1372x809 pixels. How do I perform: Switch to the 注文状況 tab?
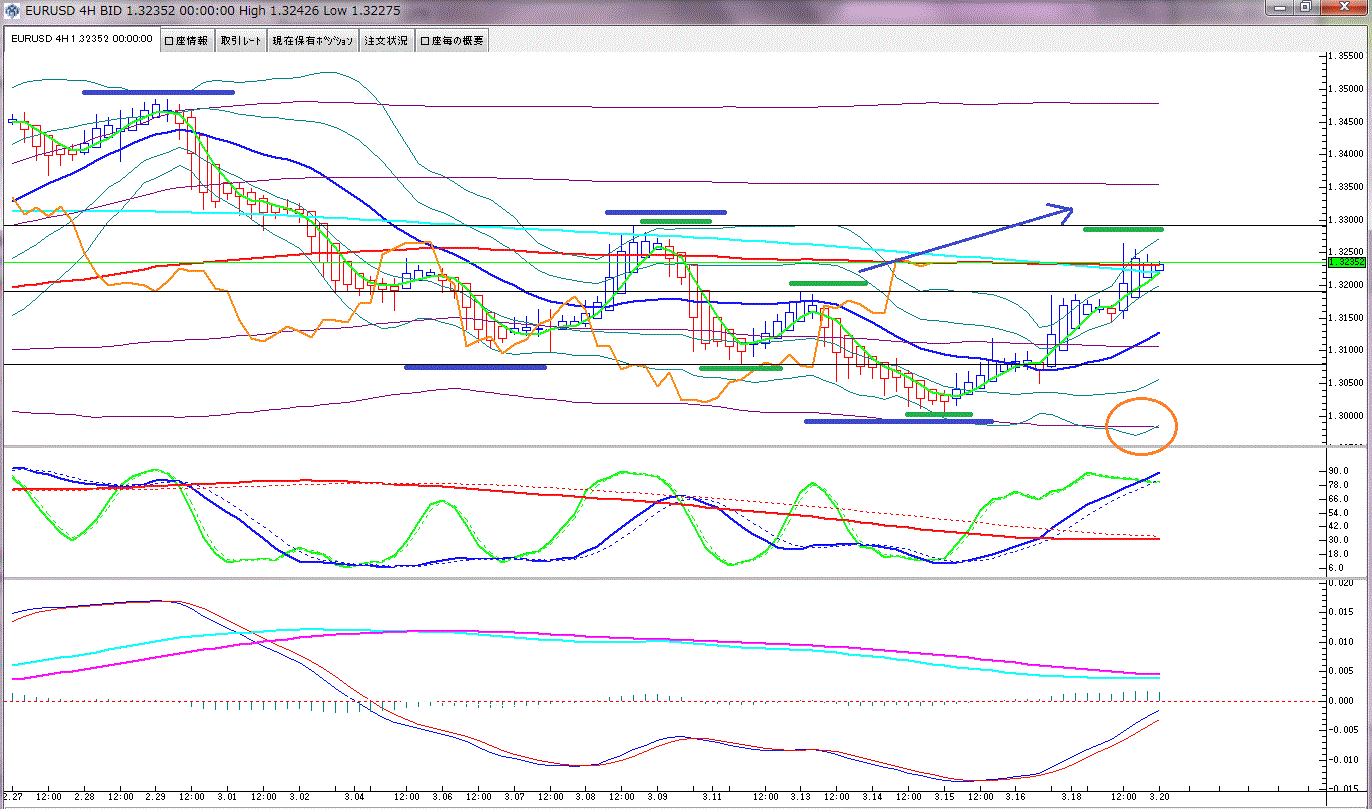tap(385, 41)
